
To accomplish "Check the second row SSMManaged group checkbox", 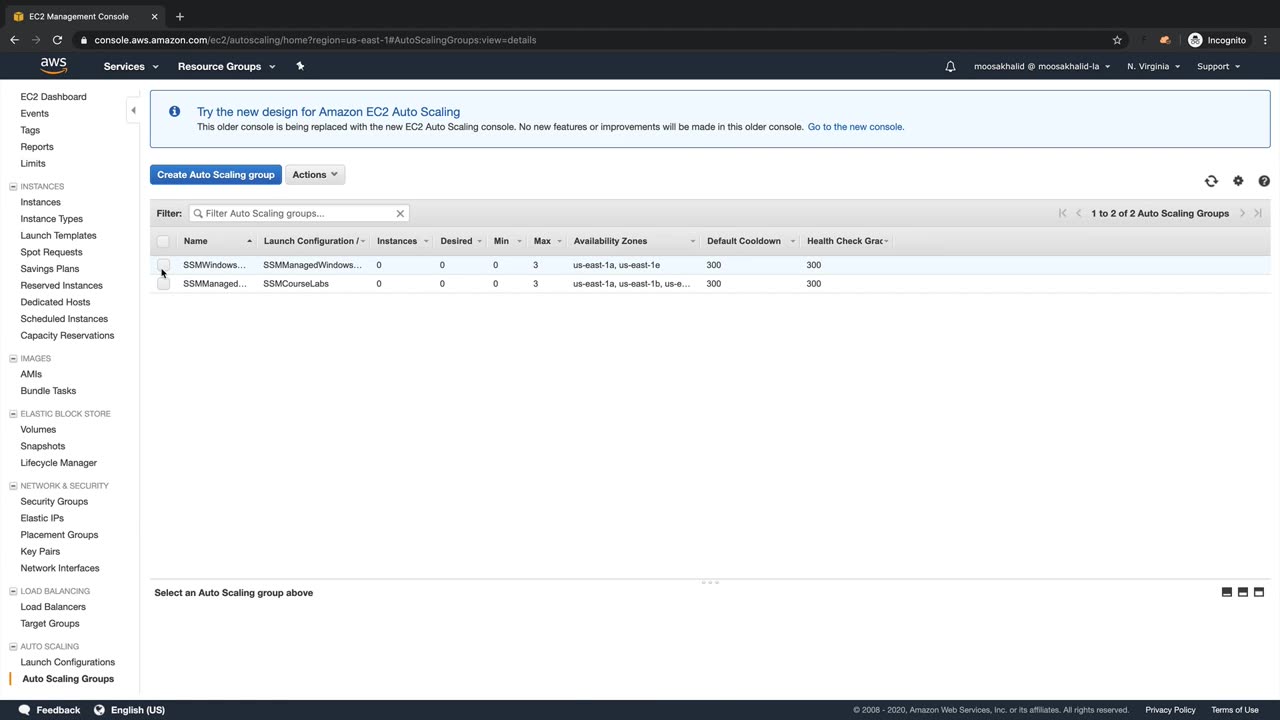I will 163,284.
